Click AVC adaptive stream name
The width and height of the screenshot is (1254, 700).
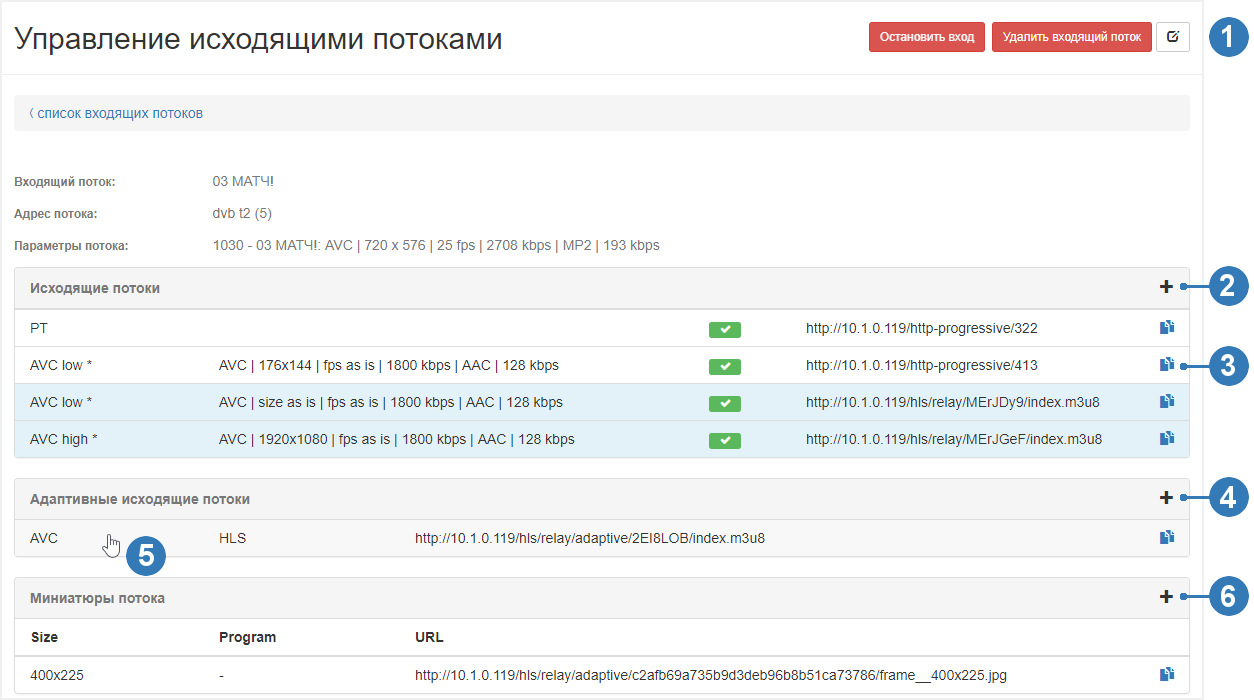point(44,538)
